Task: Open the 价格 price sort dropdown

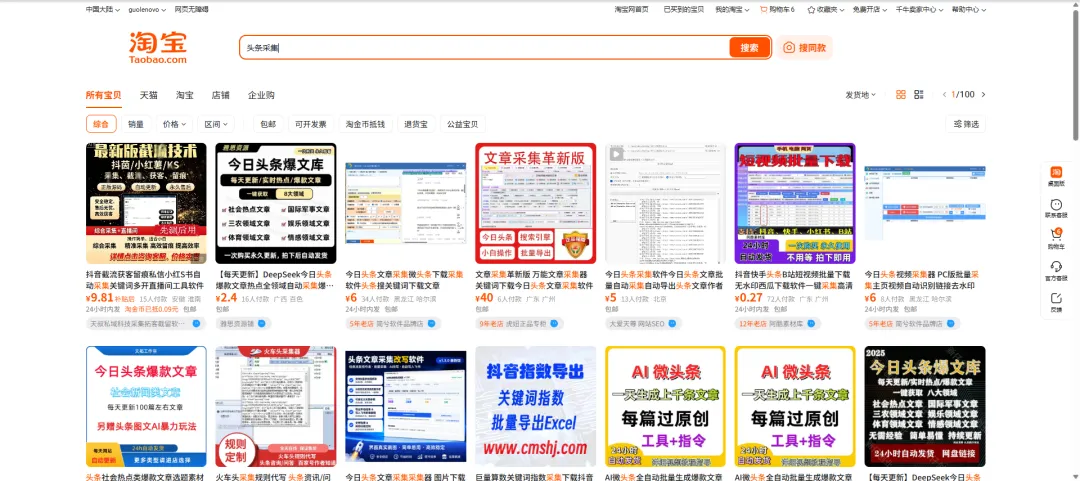Action: (x=174, y=124)
